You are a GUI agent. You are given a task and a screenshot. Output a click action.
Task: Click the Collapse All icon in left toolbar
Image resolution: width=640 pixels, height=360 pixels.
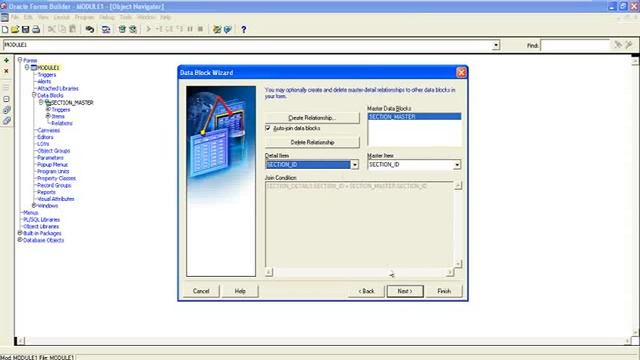click(x=7, y=121)
